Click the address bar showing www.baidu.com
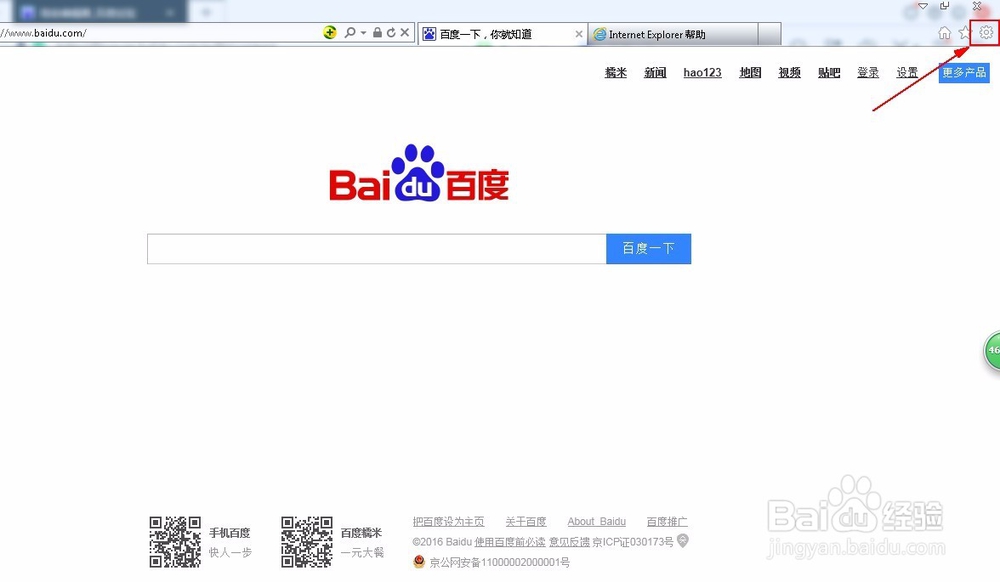This screenshot has width=1000, height=582. pos(159,33)
